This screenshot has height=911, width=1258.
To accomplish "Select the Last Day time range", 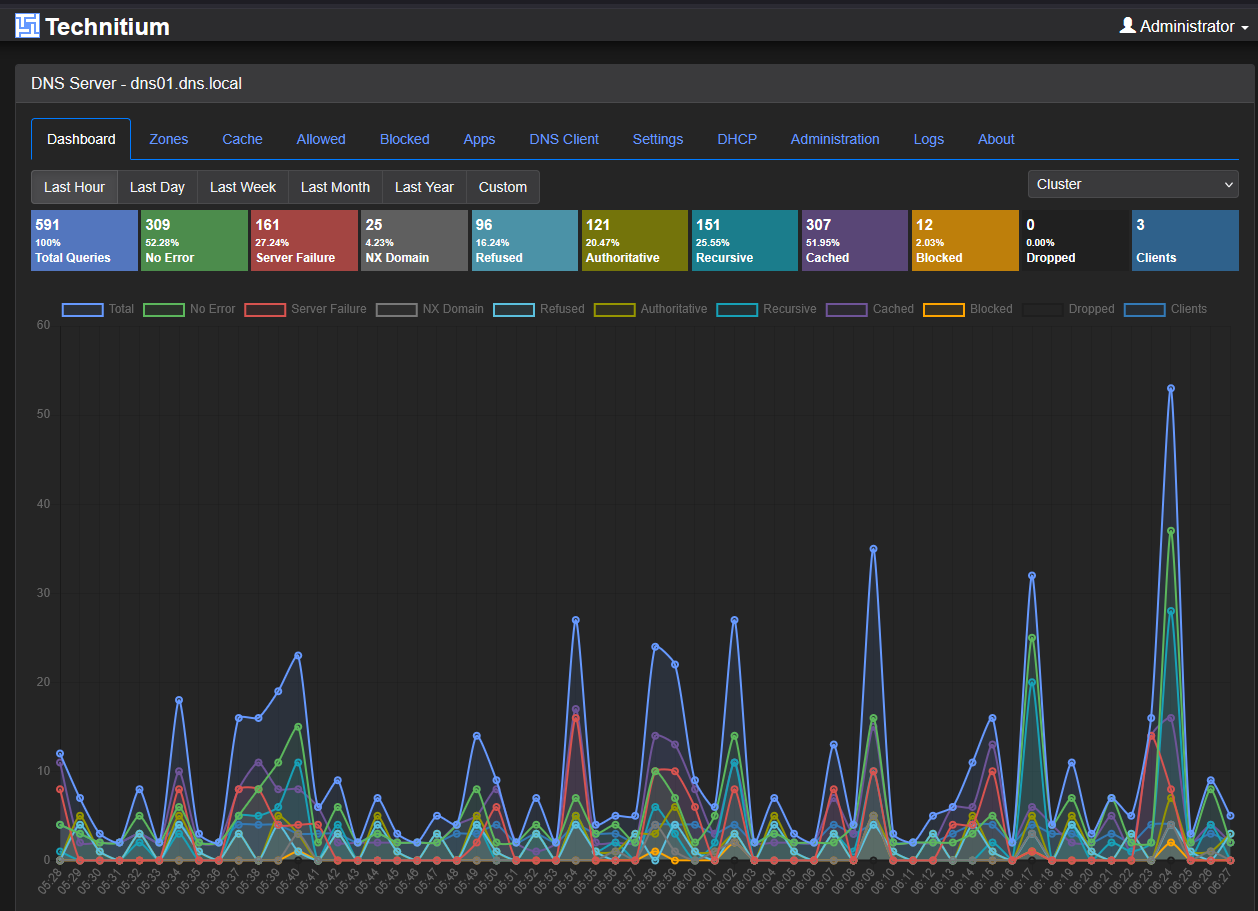I will (157, 187).
